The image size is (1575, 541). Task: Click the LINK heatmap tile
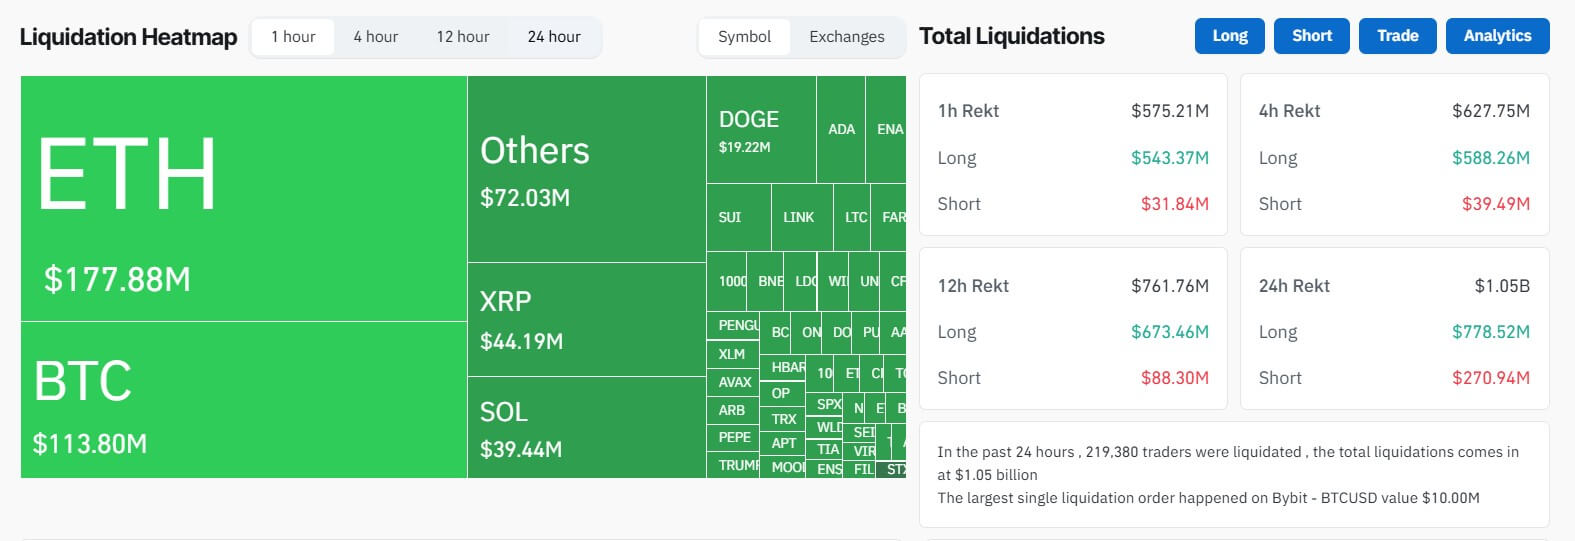click(x=801, y=217)
